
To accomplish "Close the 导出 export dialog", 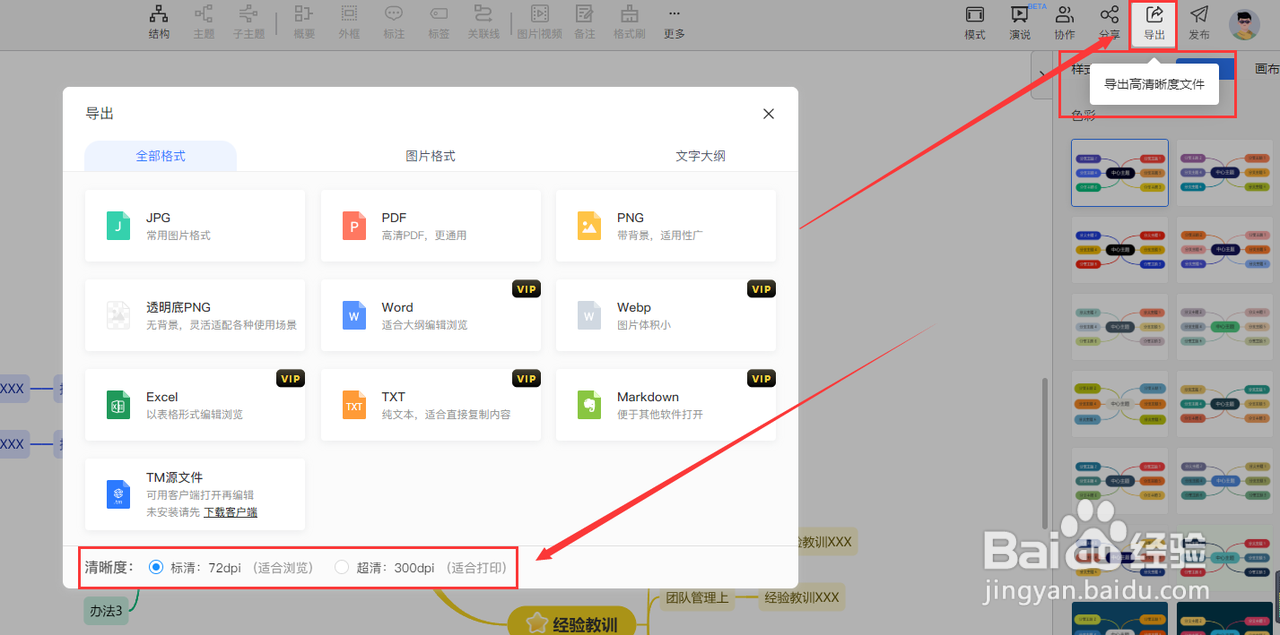I will point(769,114).
